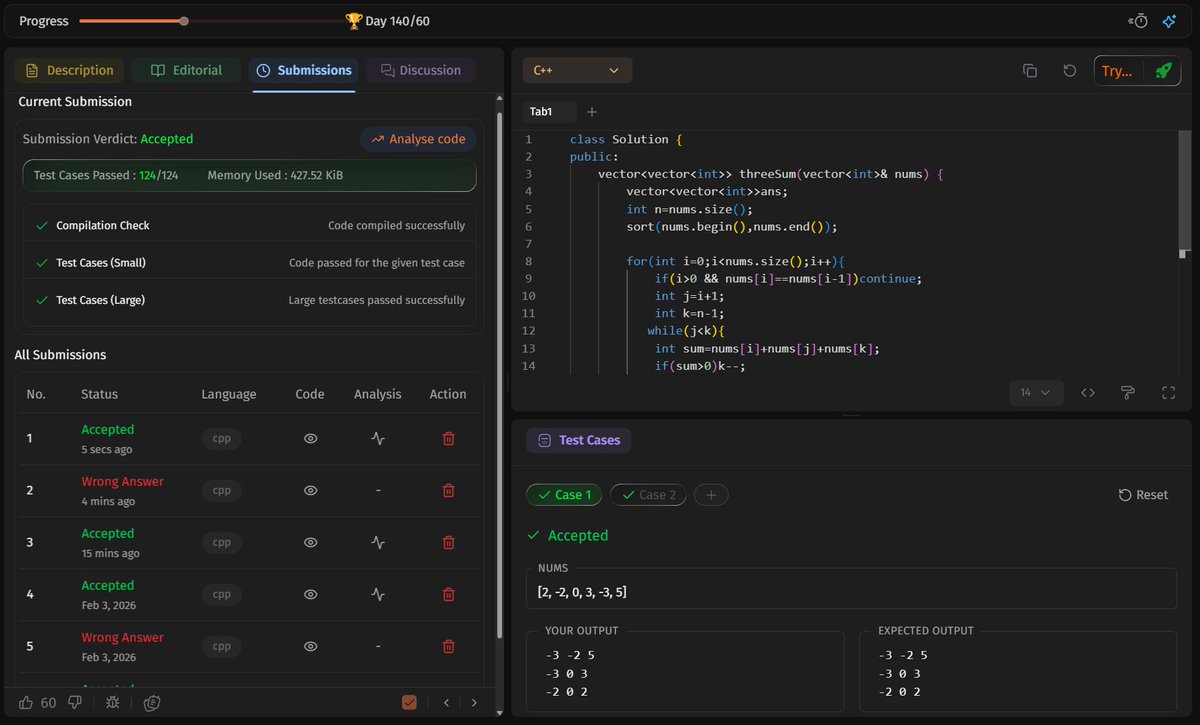The width and height of the screenshot is (1200, 725).
Task: Delete submission 4 with trash icon
Action: pyautogui.click(x=448, y=594)
